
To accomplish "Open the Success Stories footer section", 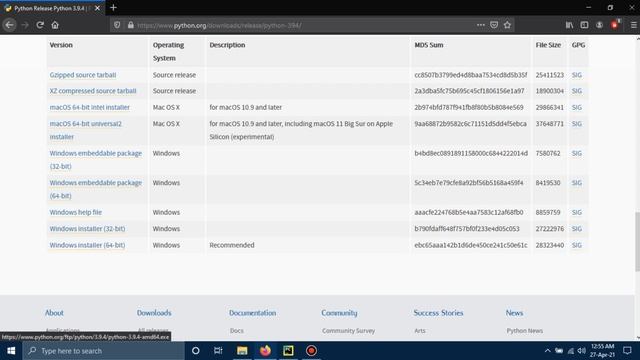I will click(438, 313).
